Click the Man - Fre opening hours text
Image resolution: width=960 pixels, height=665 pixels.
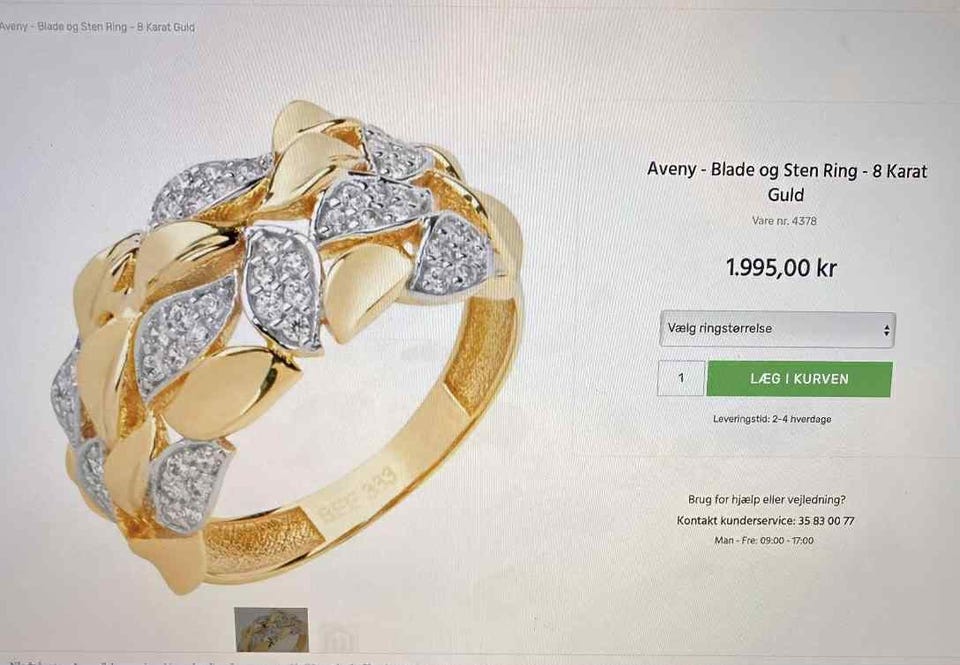(764, 541)
